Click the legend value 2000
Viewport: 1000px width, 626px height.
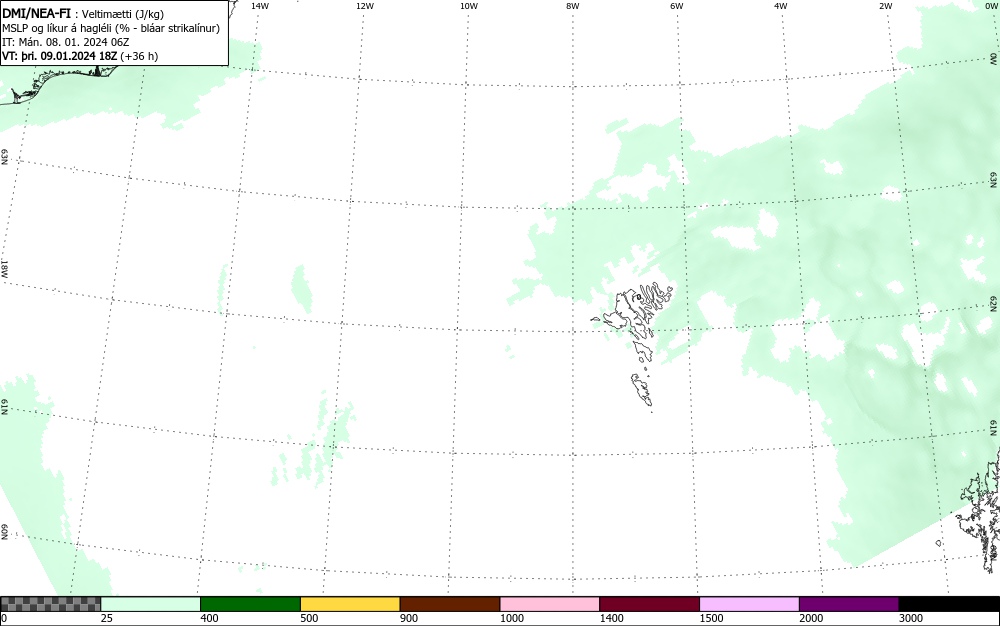point(811,618)
